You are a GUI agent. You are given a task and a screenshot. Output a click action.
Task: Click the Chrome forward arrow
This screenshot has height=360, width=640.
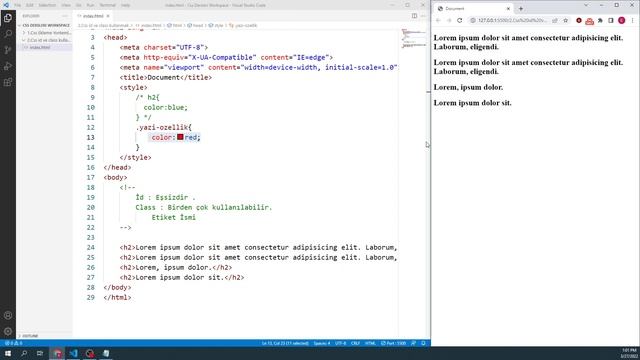point(449,20)
